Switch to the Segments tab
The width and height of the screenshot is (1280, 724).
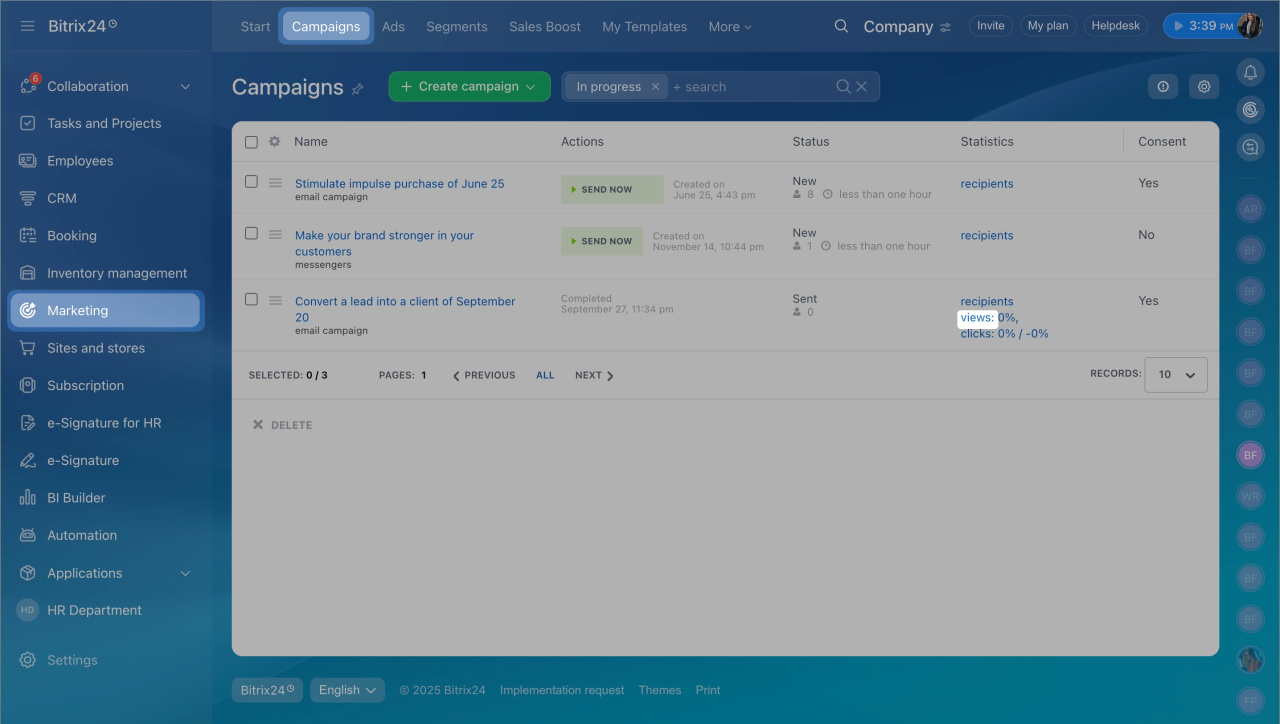point(457,27)
